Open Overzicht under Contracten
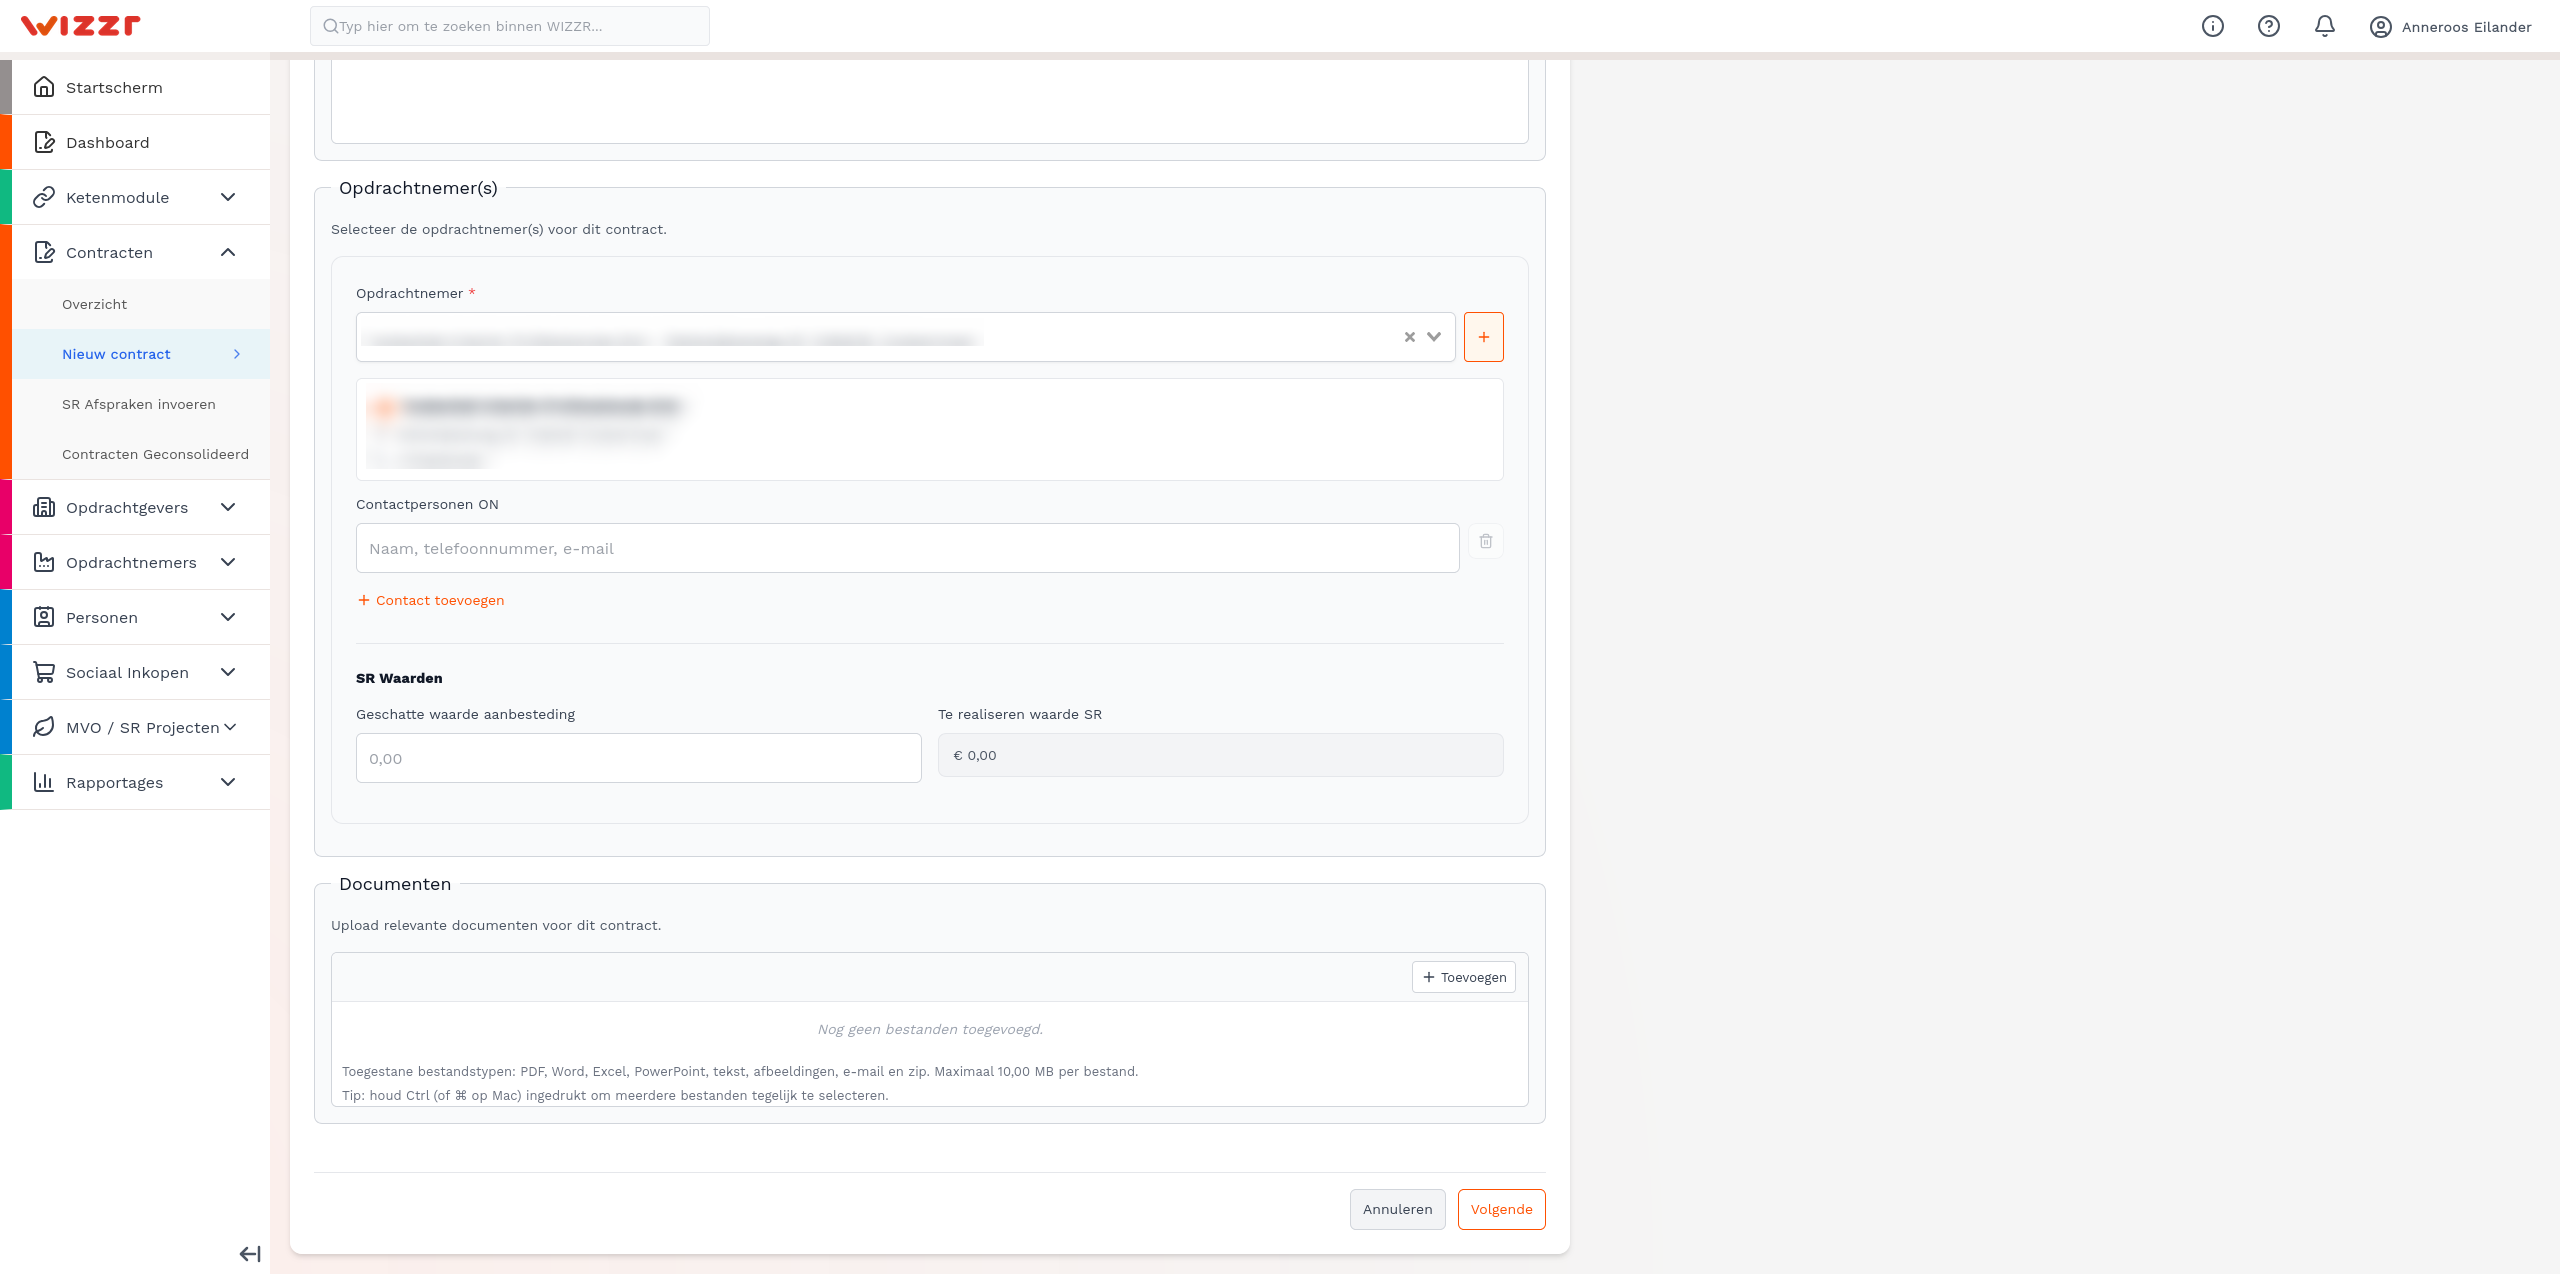Viewport: 2560px width, 1274px height. pyautogui.click(x=141, y=304)
